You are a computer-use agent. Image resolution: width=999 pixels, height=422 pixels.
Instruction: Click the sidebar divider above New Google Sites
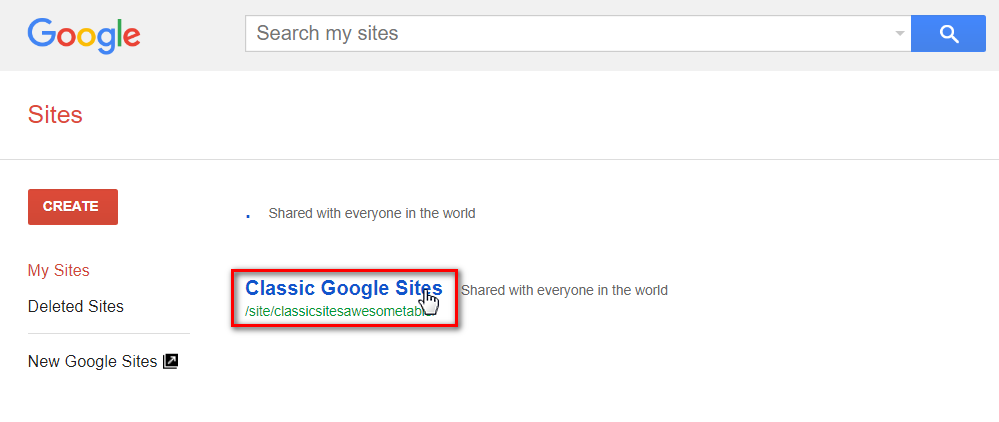point(109,333)
